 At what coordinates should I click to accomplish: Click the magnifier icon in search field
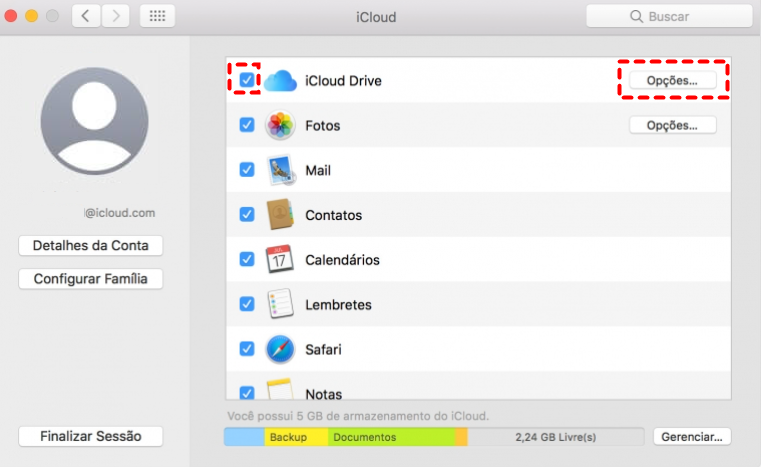636,16
